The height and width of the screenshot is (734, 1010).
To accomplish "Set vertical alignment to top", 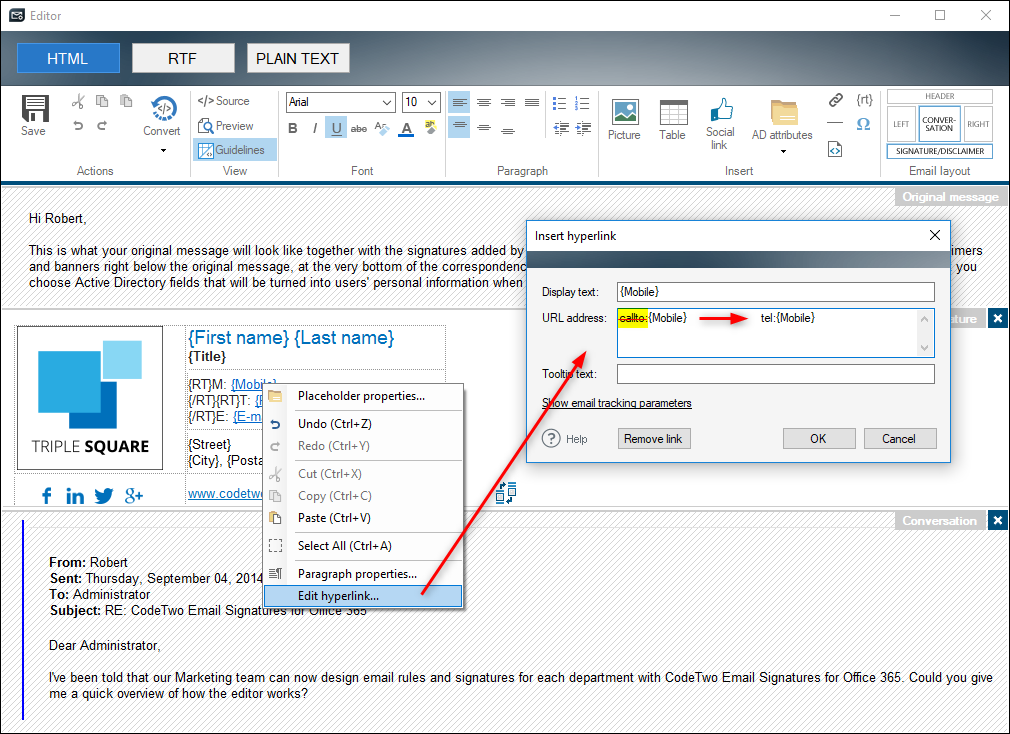I will pos(459,127).
